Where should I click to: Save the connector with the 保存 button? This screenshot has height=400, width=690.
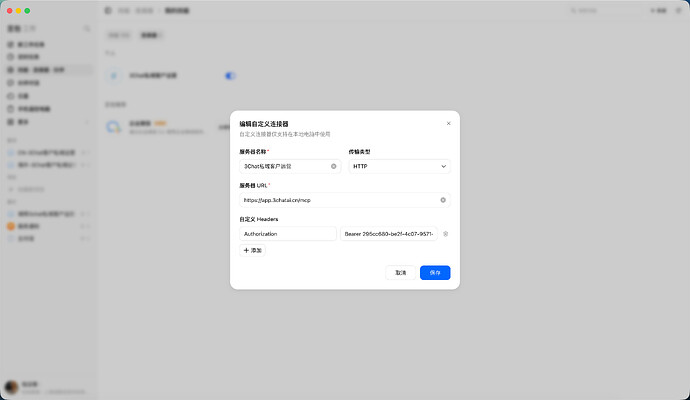tap(435, 272)
